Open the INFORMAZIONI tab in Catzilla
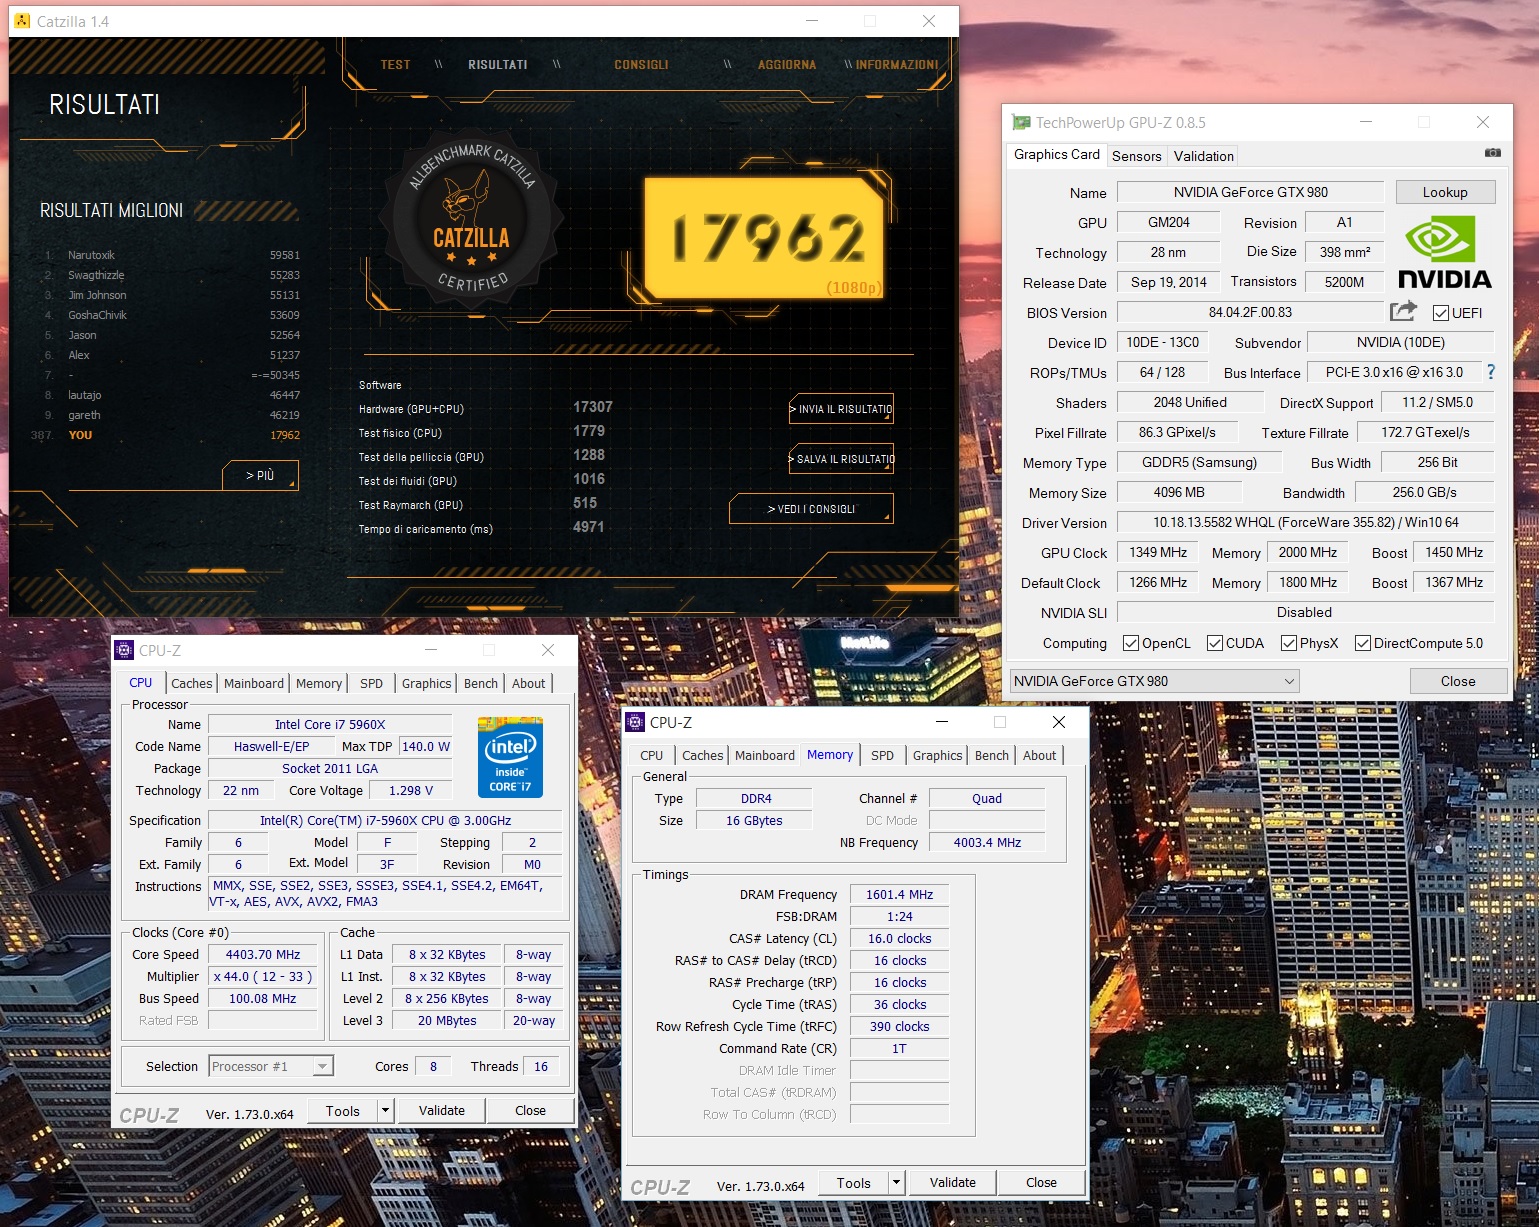 tap(897, 65)
